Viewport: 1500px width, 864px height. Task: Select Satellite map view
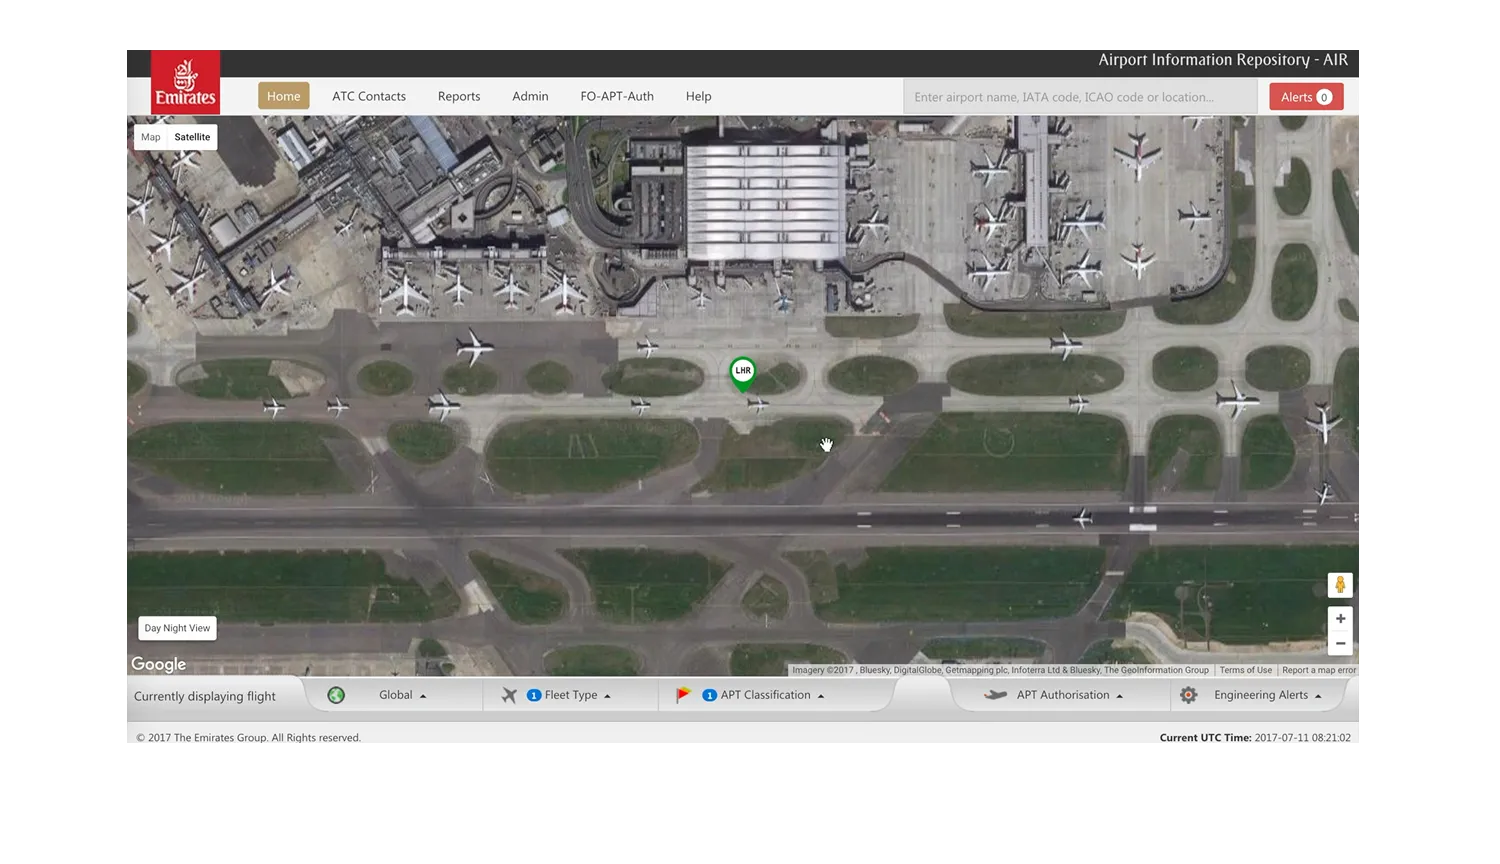tap(192, 137)
